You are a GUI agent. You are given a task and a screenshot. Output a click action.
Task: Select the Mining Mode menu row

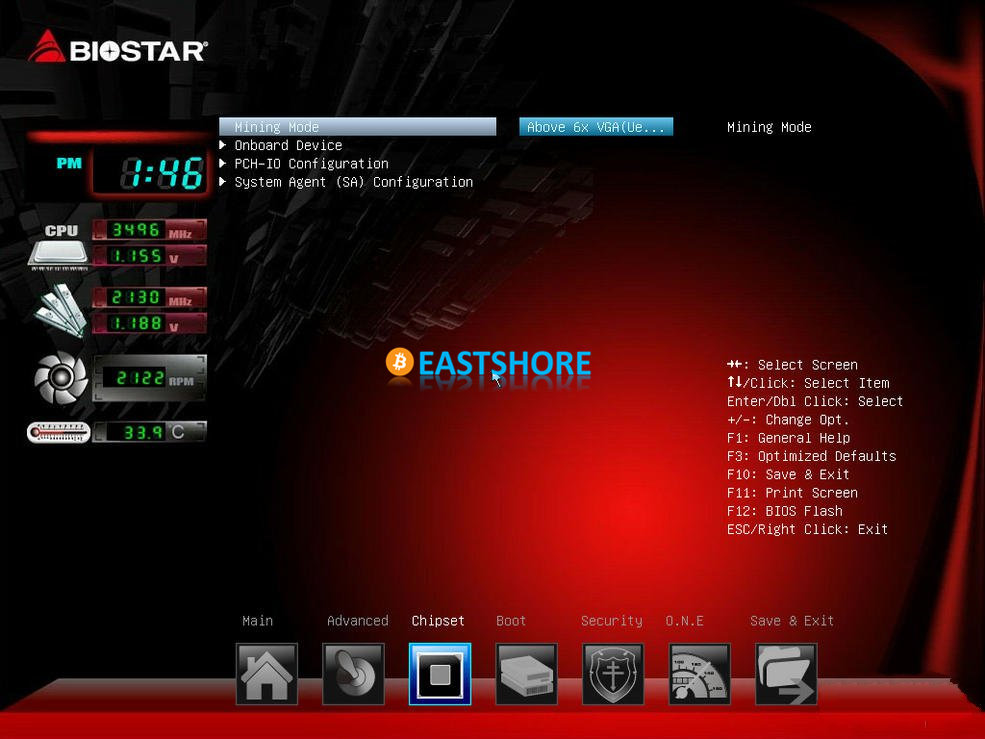click(x=357, y=127)
